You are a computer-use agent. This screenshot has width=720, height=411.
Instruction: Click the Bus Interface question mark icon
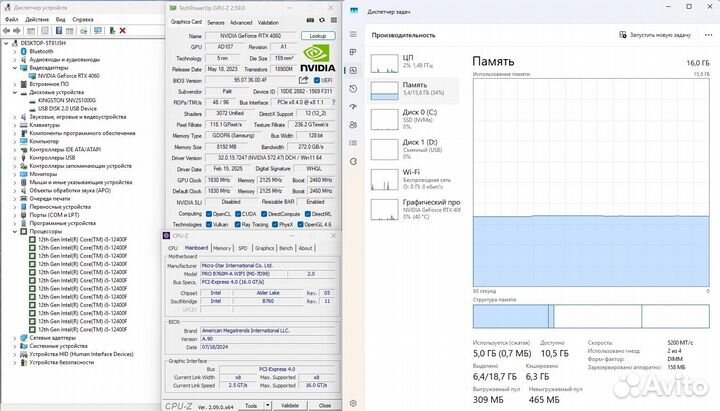tap(333, 102)
